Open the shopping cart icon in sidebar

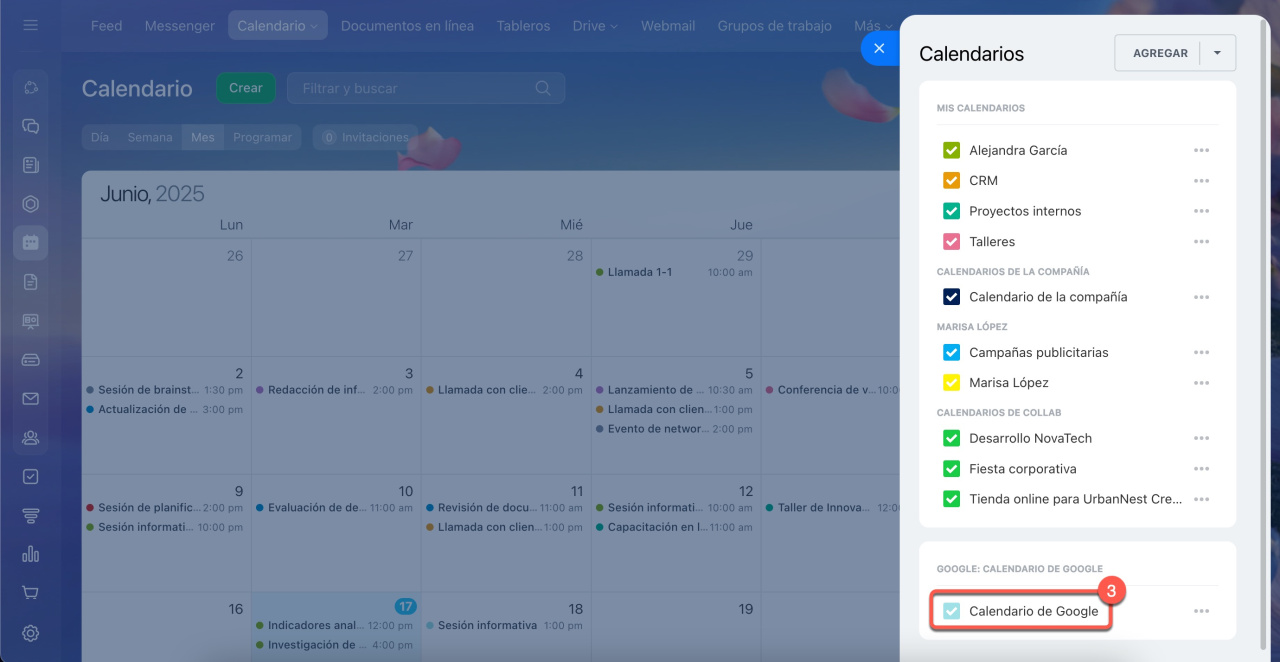30,593
